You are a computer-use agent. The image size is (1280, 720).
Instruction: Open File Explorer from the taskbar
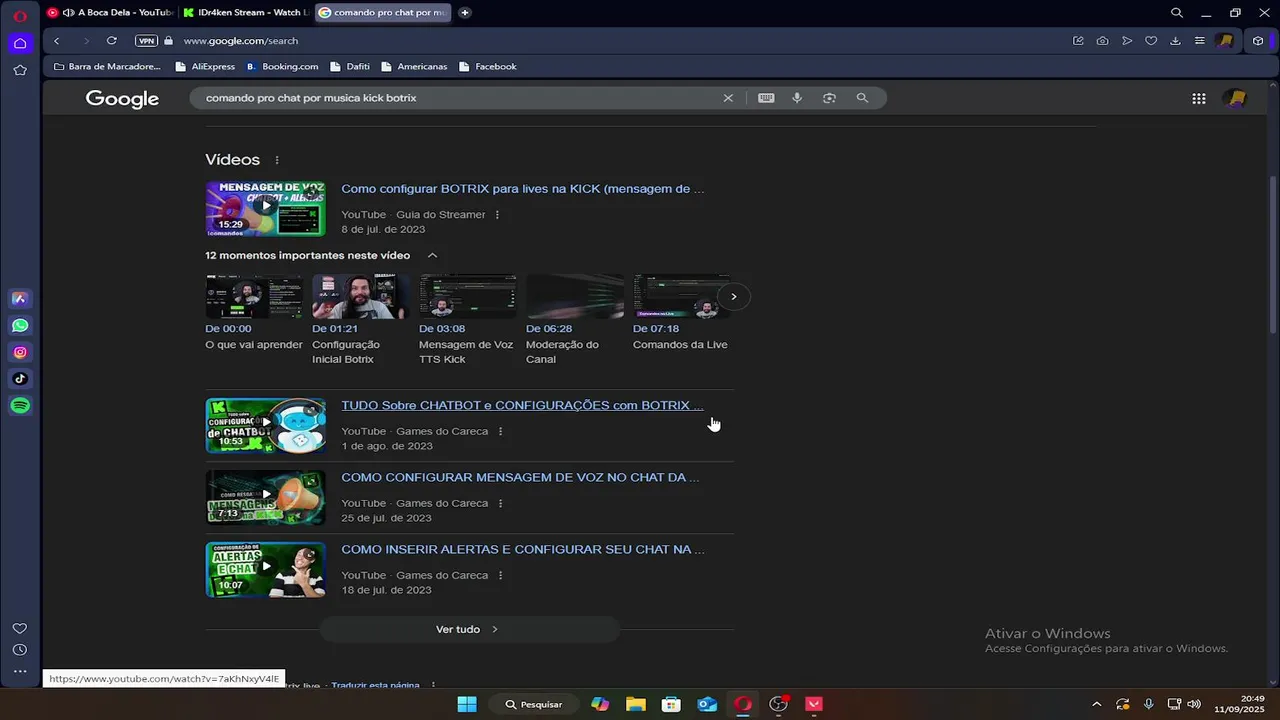636,704
